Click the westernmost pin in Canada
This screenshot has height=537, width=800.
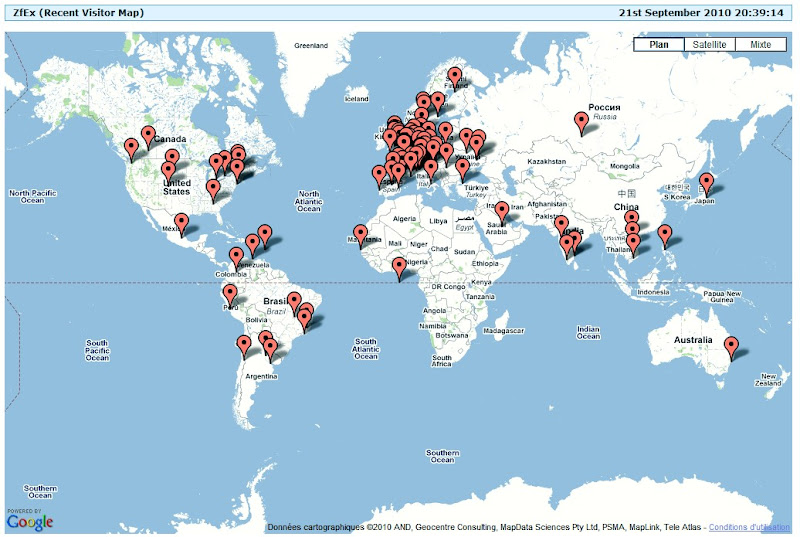(131, 150)
